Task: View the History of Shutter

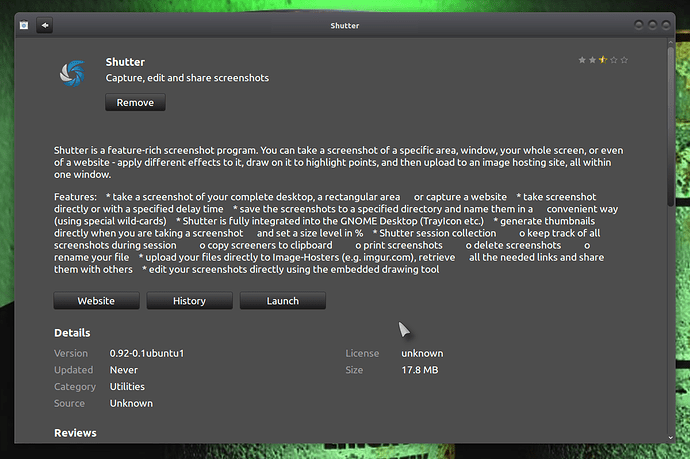Action: coord(189,301)
